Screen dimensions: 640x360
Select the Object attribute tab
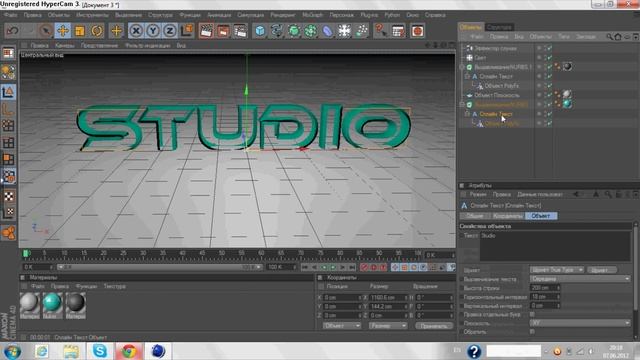coord(541,216)
